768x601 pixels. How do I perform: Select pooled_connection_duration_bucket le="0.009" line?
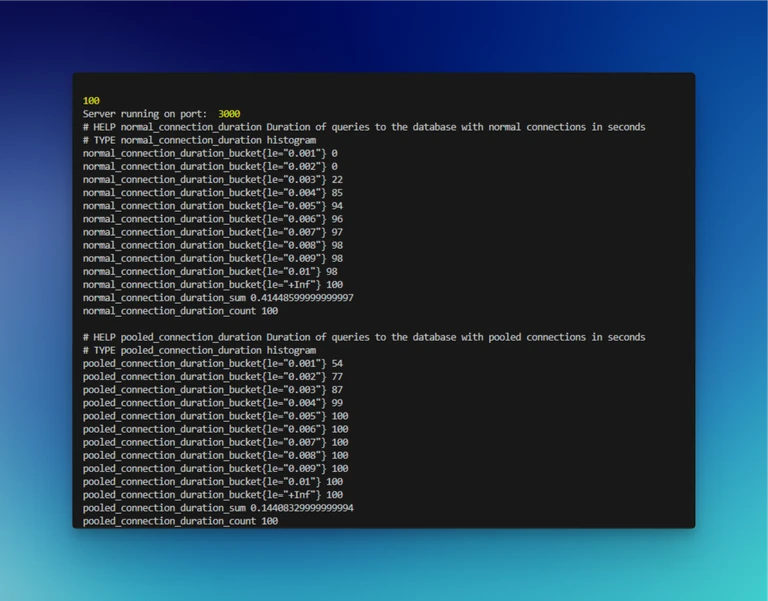[x=216, y=469]
